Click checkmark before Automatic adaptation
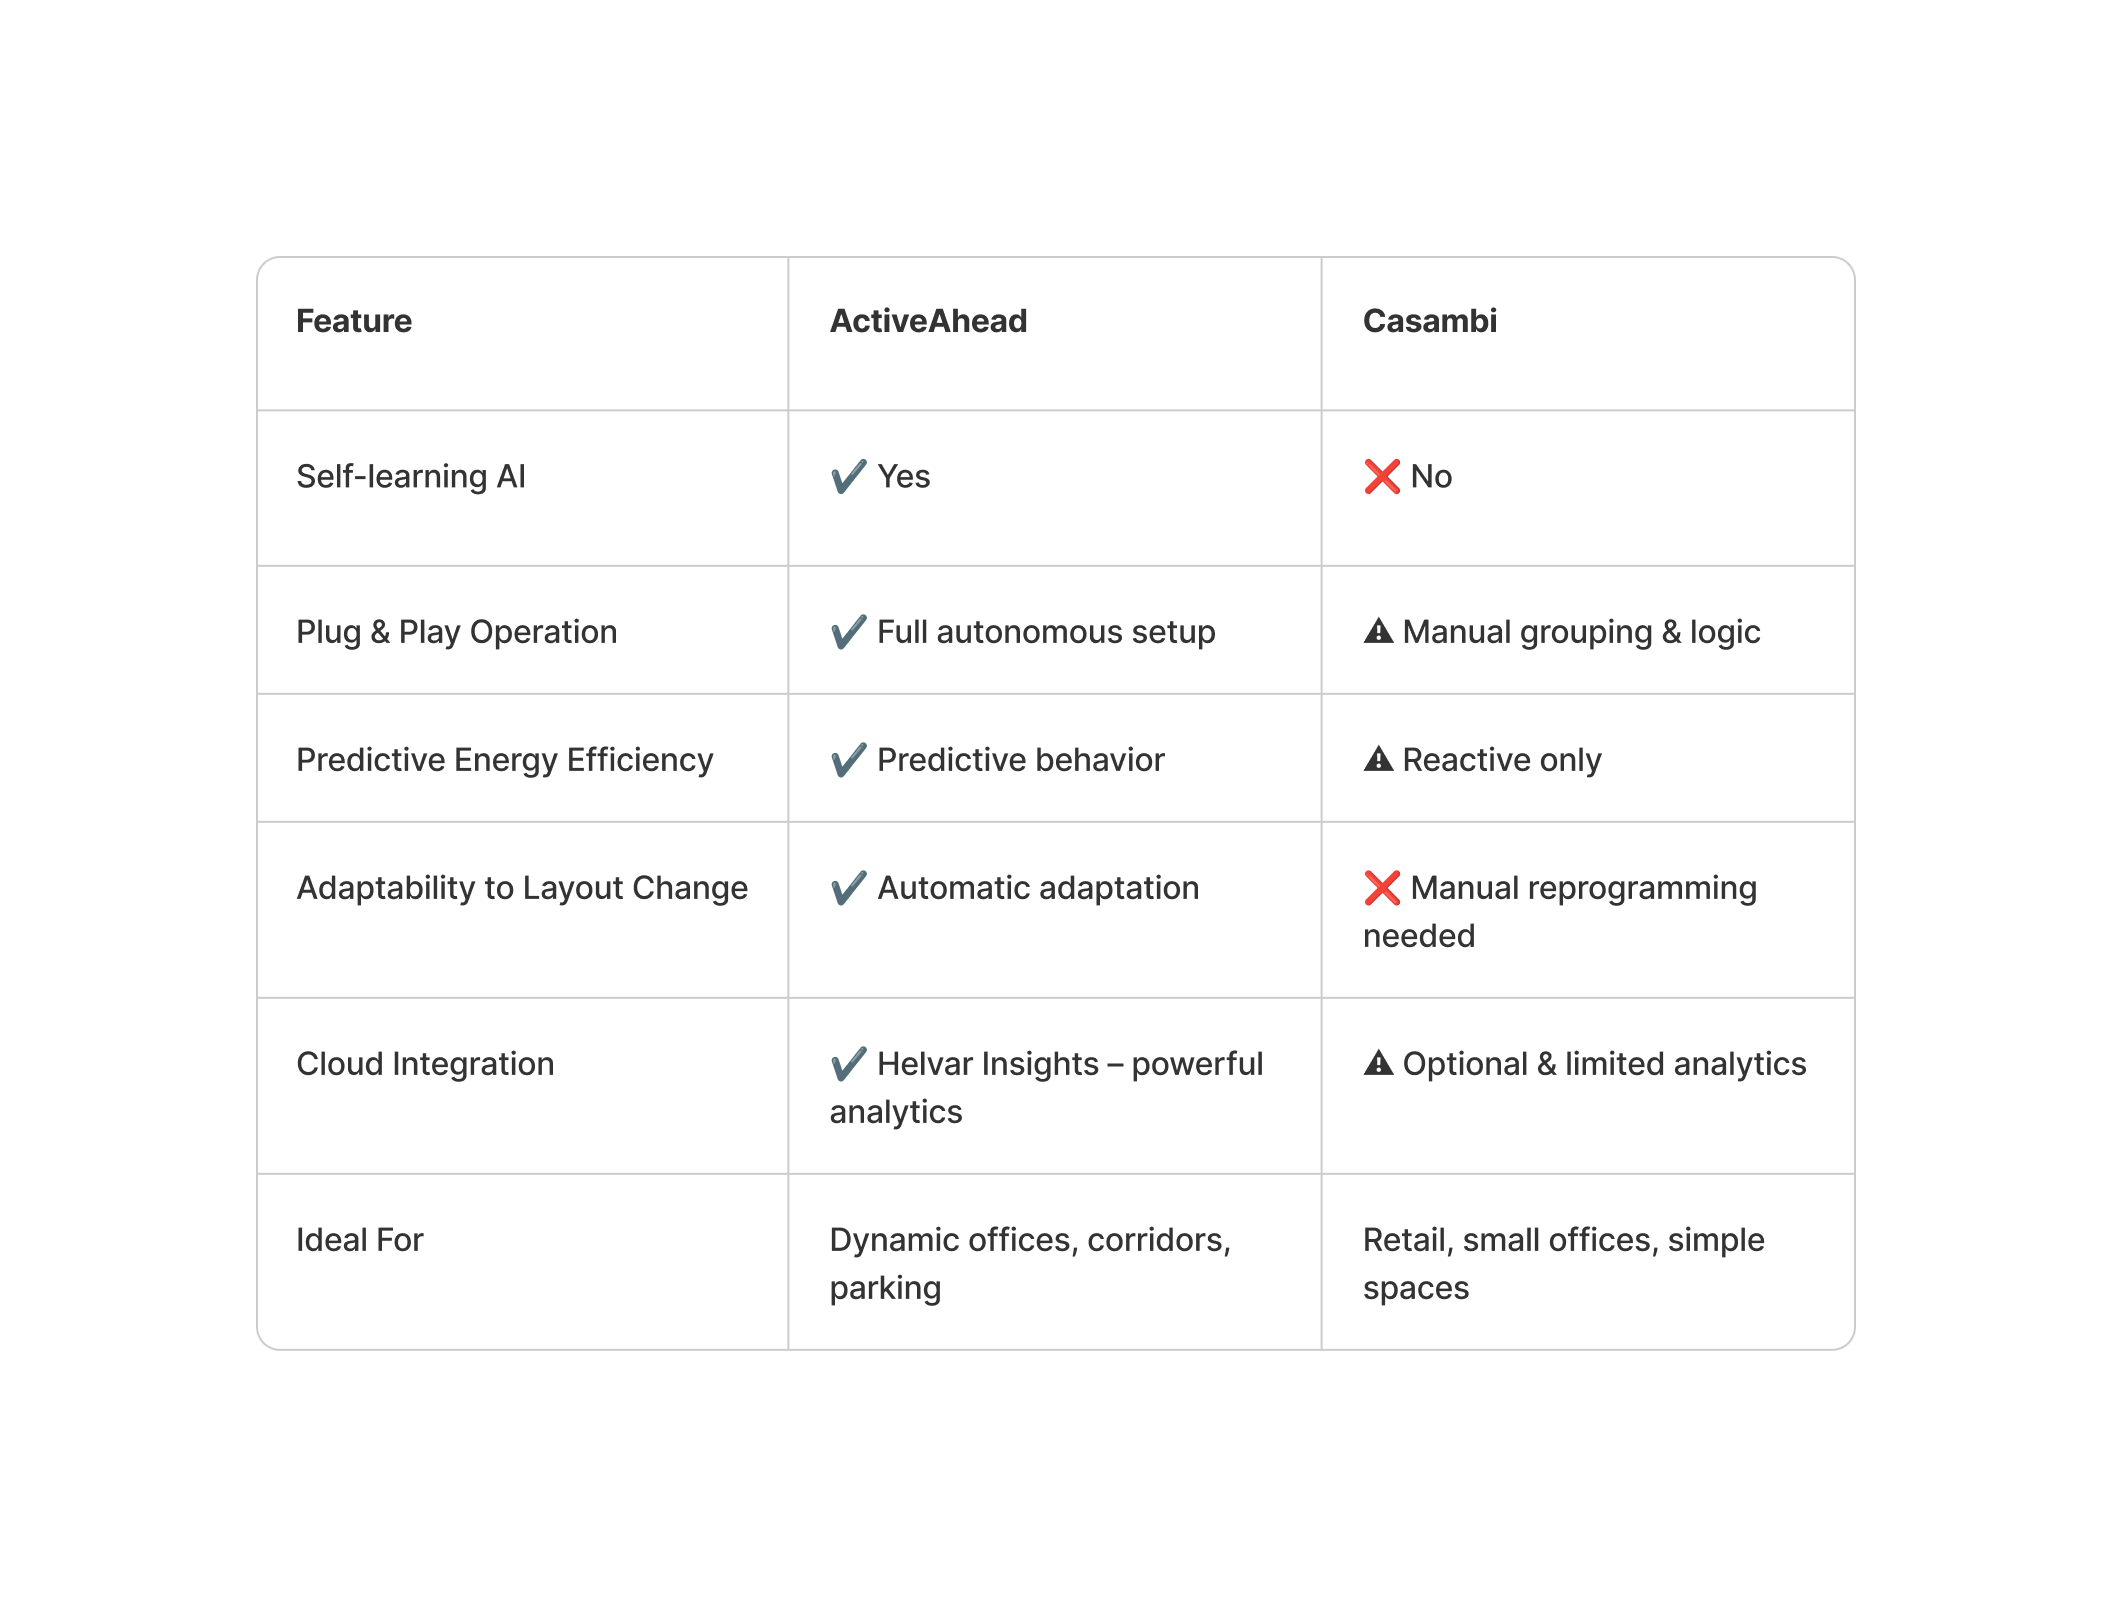The image size is (2112, 1607). pyautogui.click(x=848, y=888)
